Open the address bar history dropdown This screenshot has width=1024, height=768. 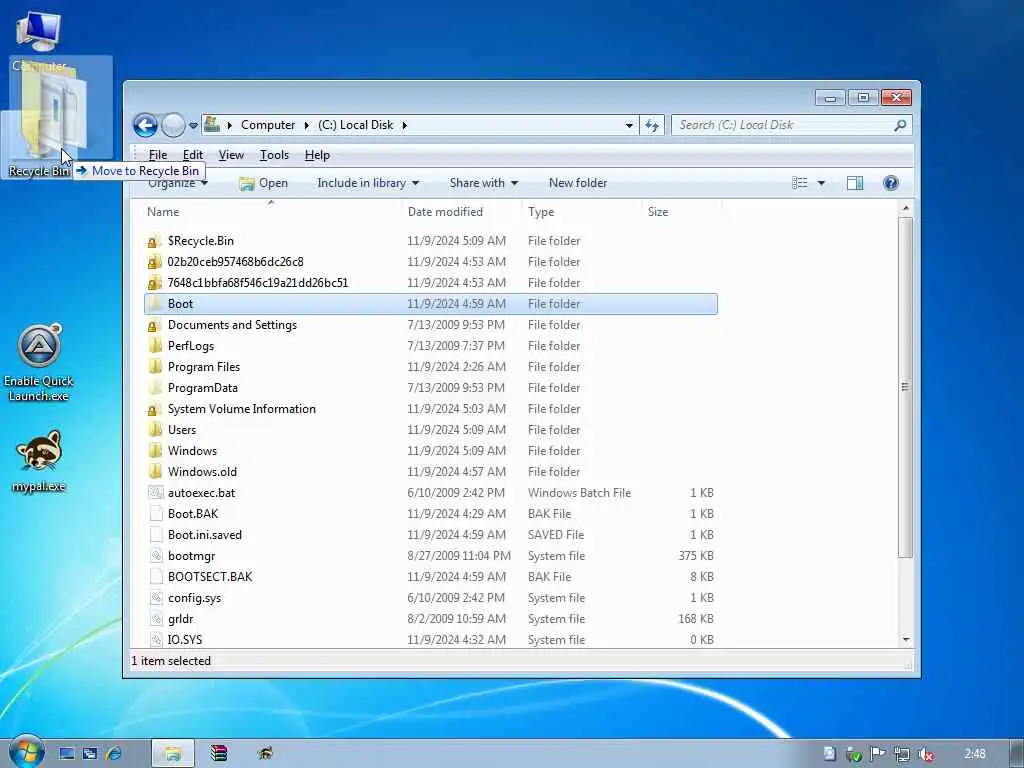coord(629,125)
